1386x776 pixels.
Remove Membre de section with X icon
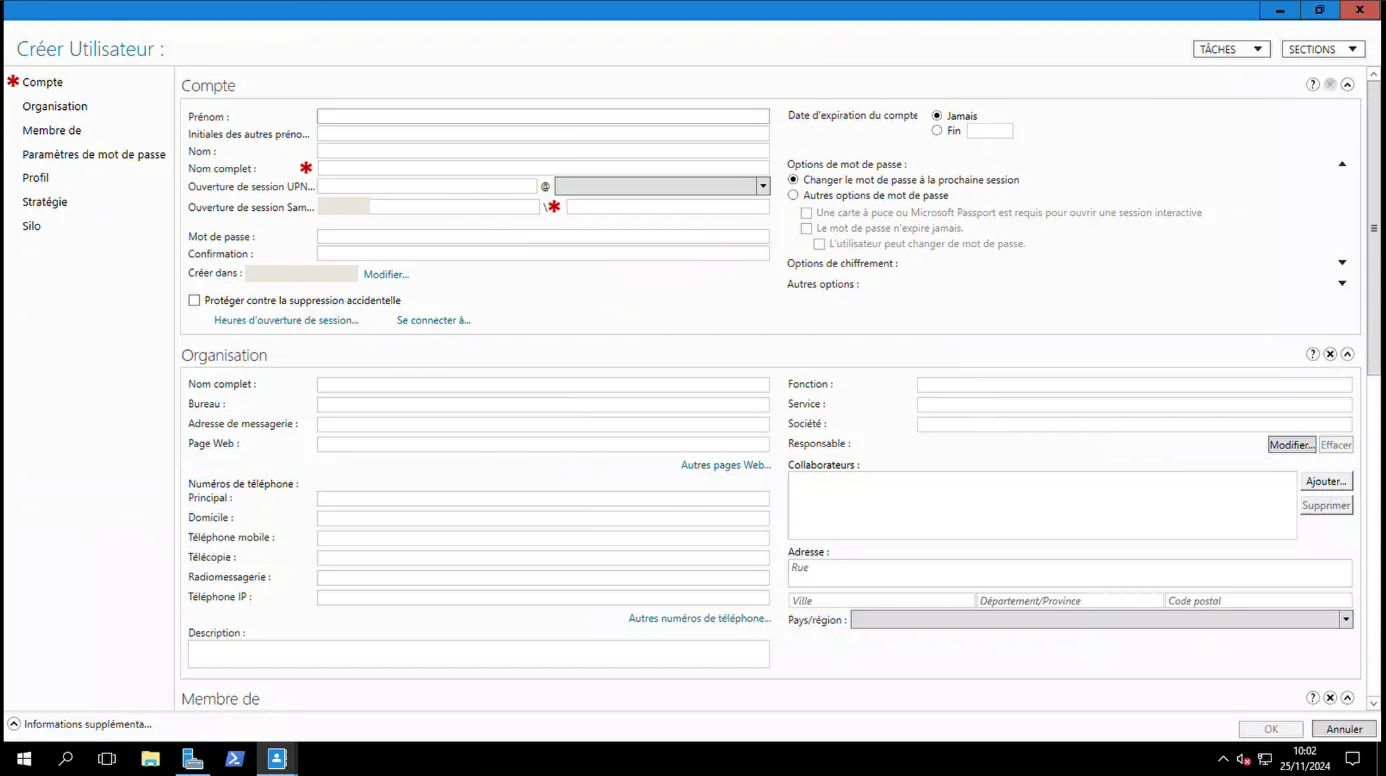point(1330,698)
